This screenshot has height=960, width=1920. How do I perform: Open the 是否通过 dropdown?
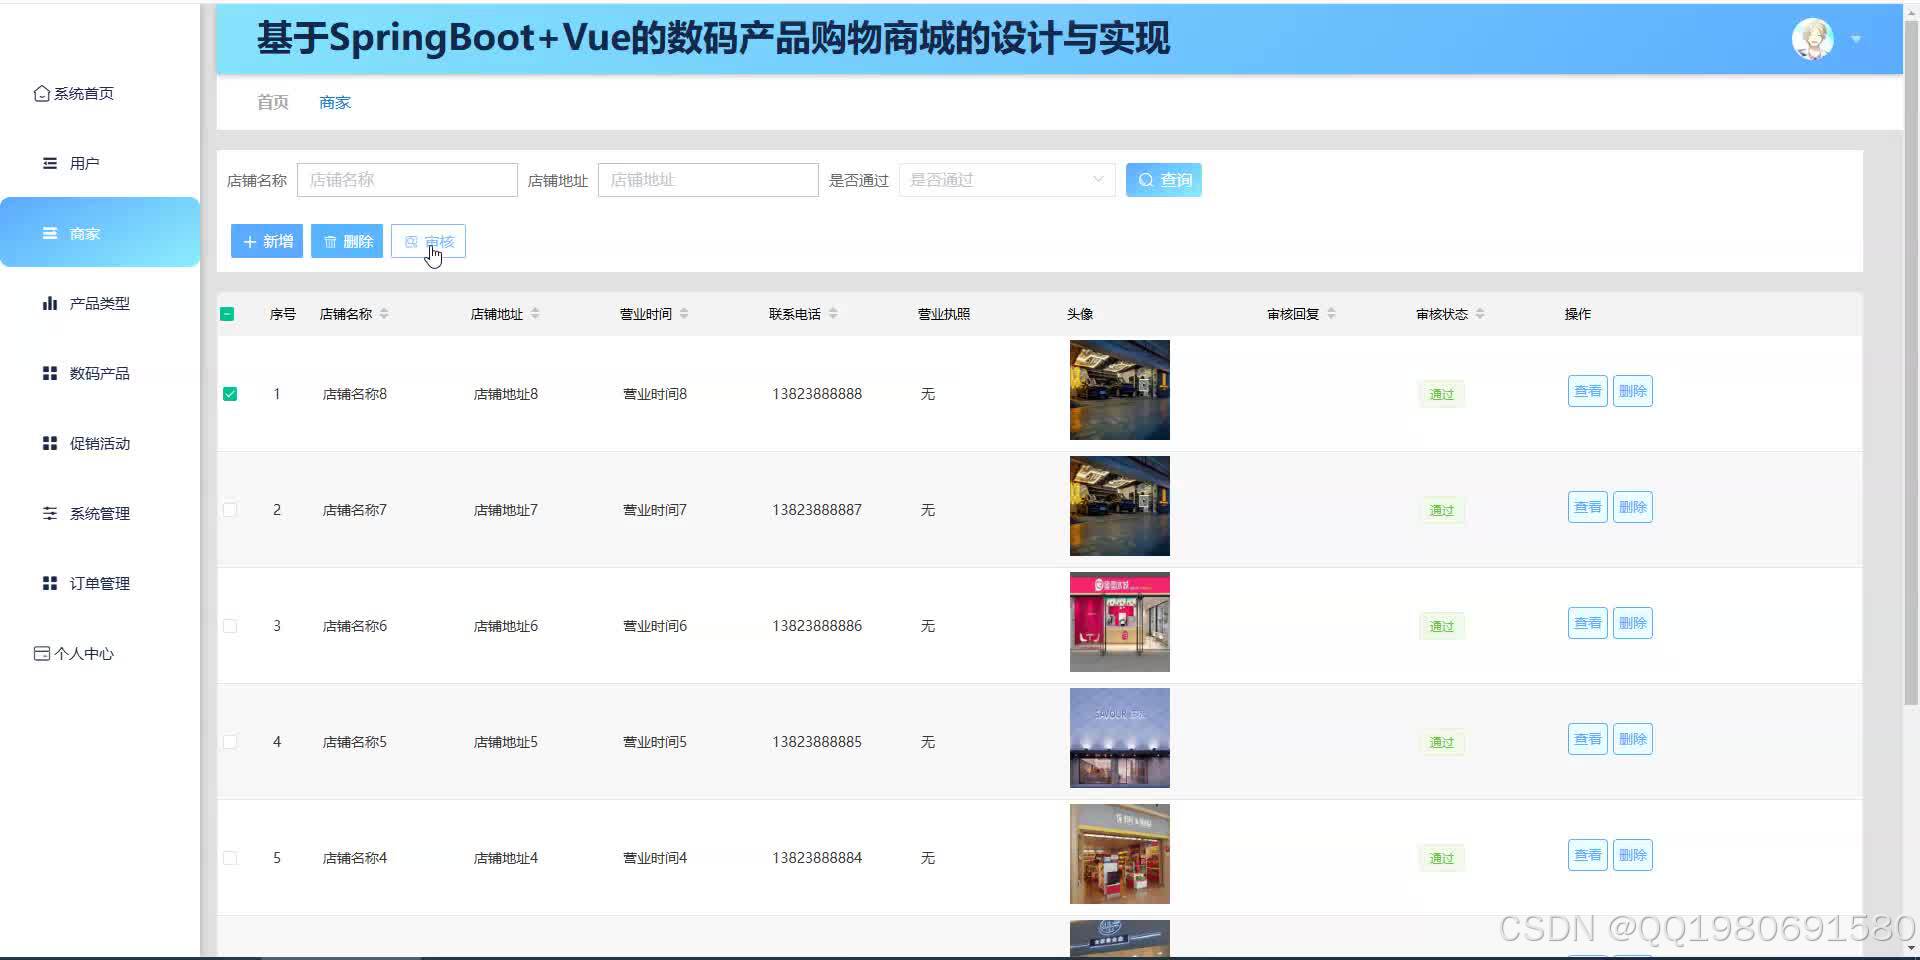(1007, 180)
